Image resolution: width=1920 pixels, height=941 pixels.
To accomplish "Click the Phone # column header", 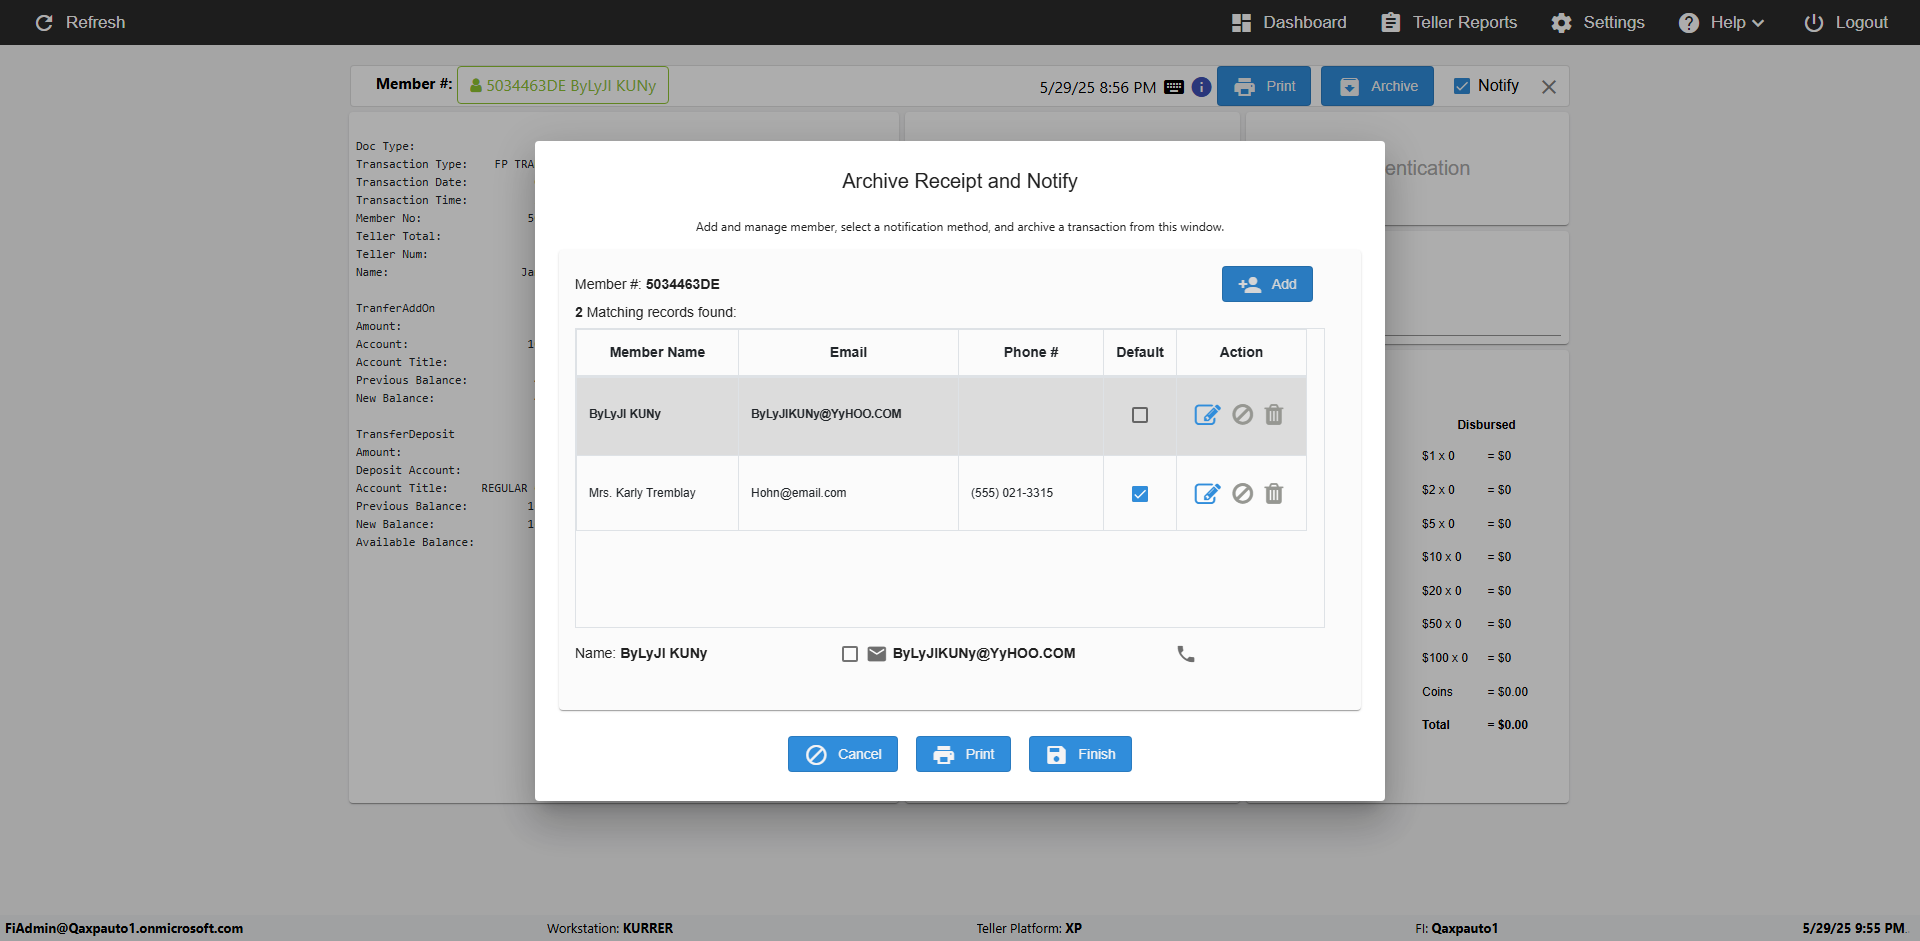I will tap(1031, 352).
